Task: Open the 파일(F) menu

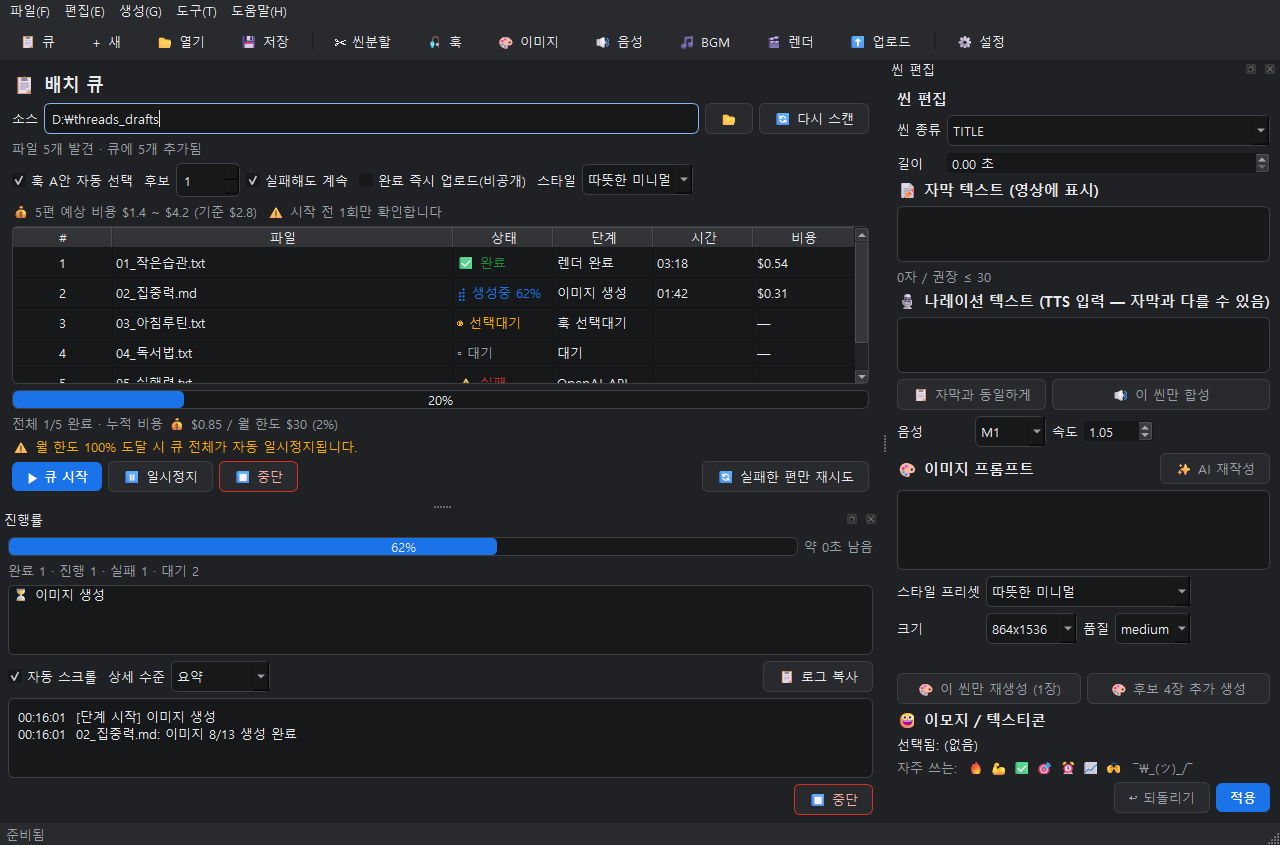Action: (30, 12)
